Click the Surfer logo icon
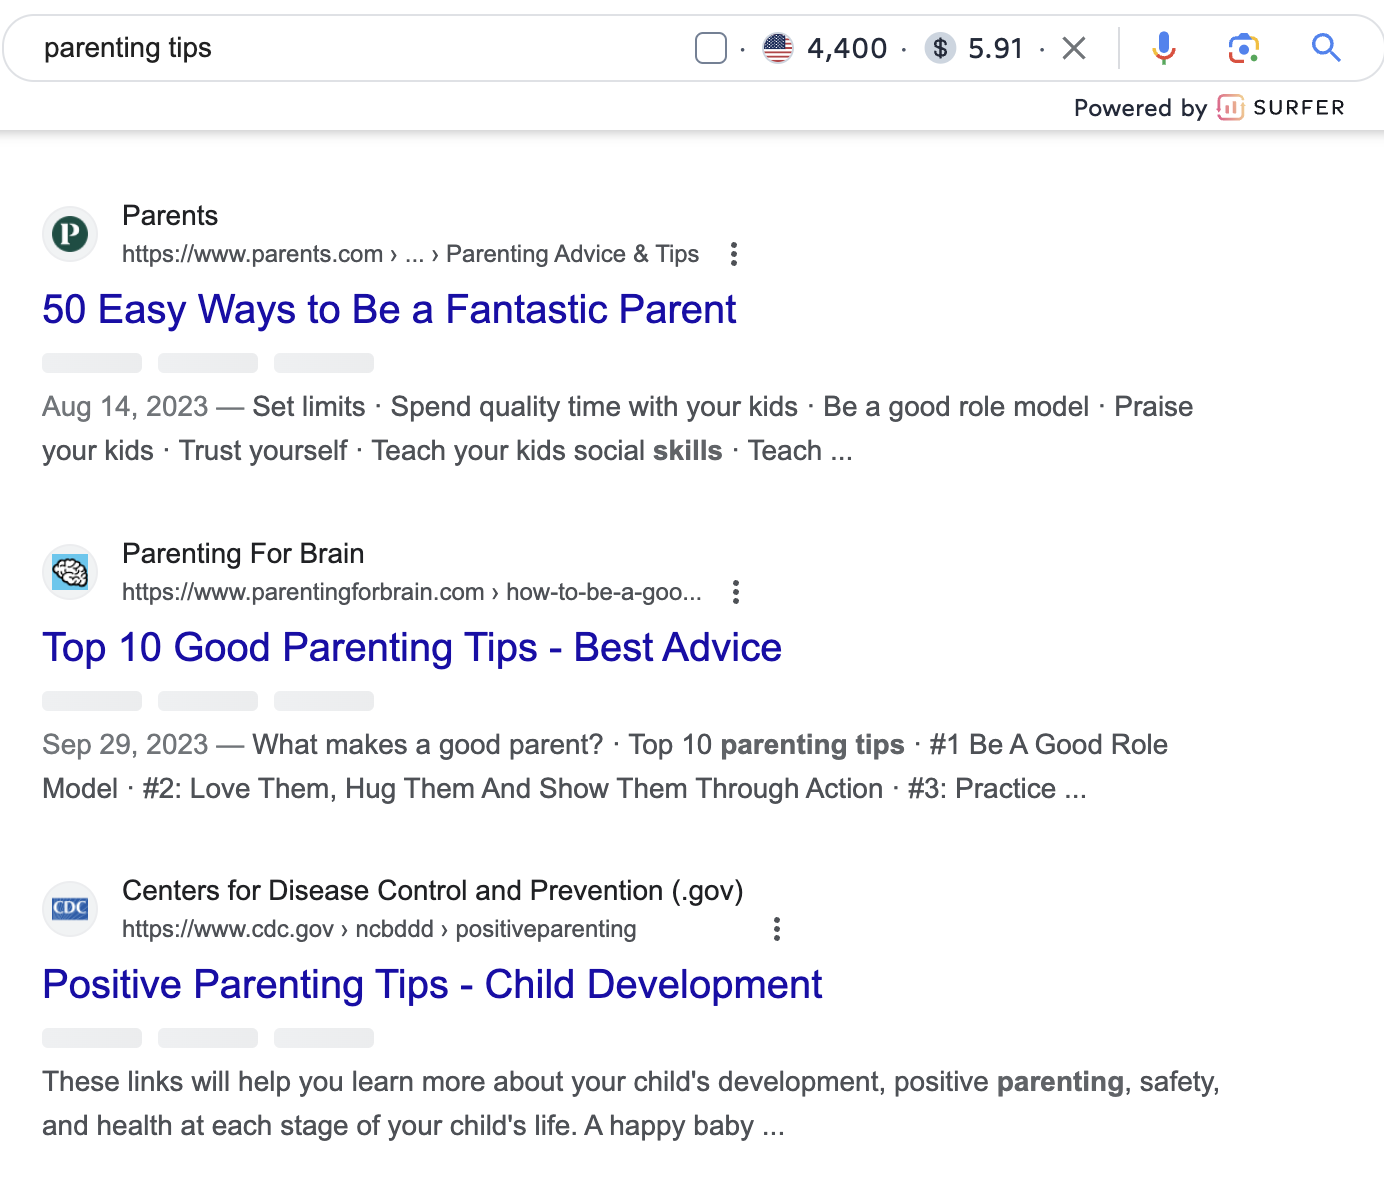1384x1194 pixels. coord(1230,108)
